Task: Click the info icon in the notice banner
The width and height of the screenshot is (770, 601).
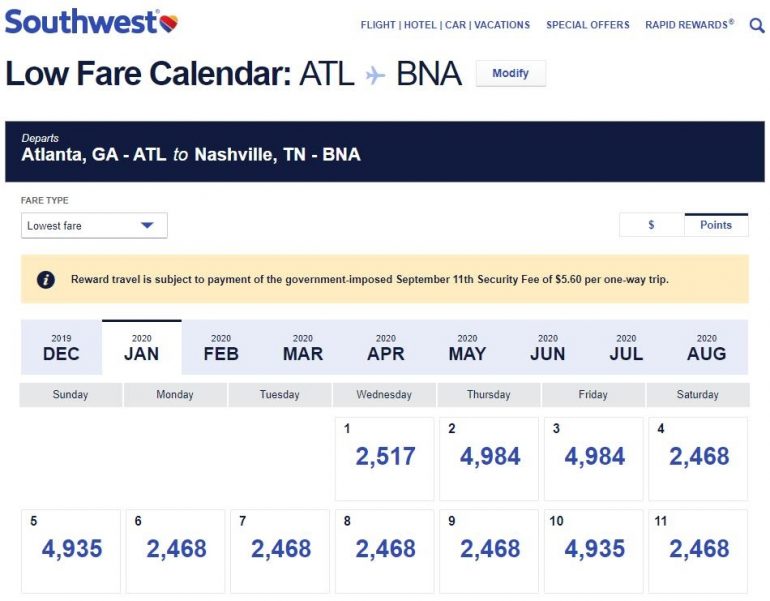Action: tap(46, 280)
